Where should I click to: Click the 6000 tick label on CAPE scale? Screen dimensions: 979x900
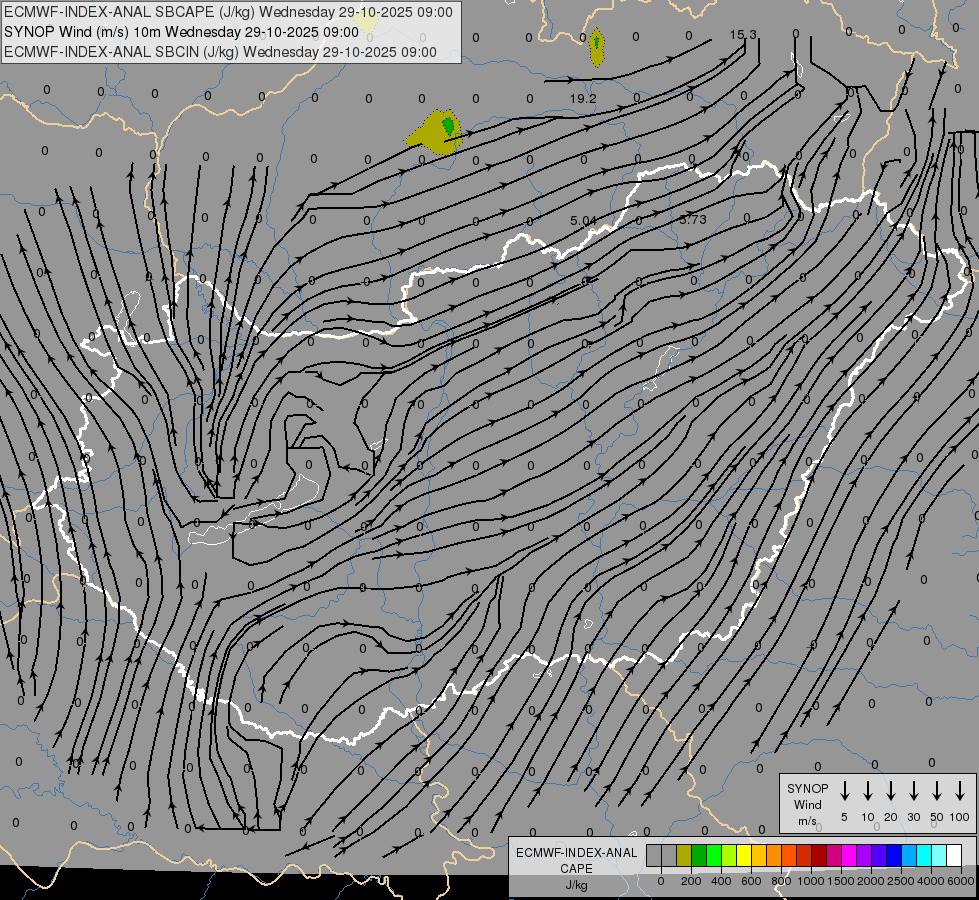(961, 881)
